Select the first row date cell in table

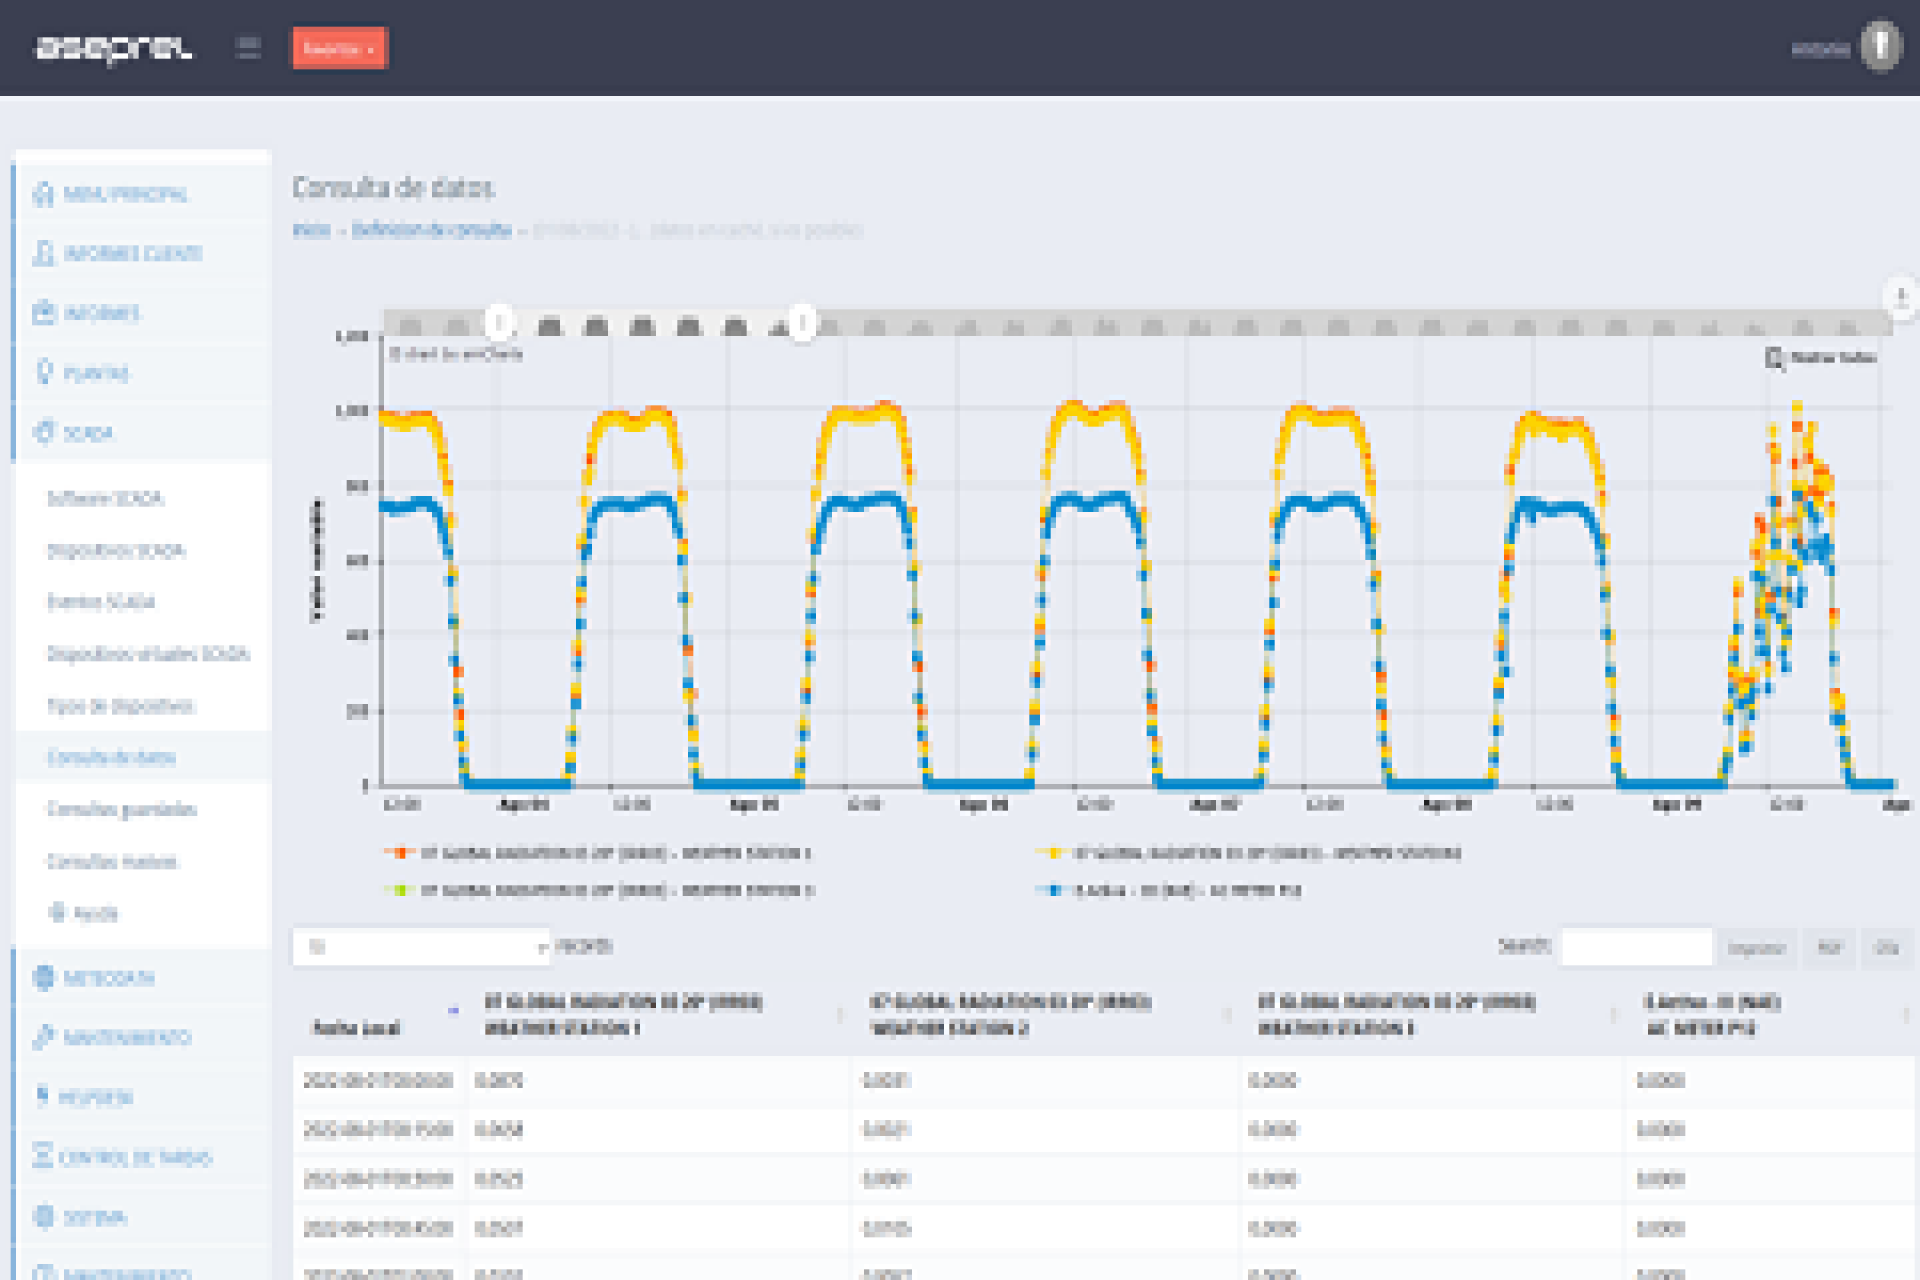(379, 1080)
